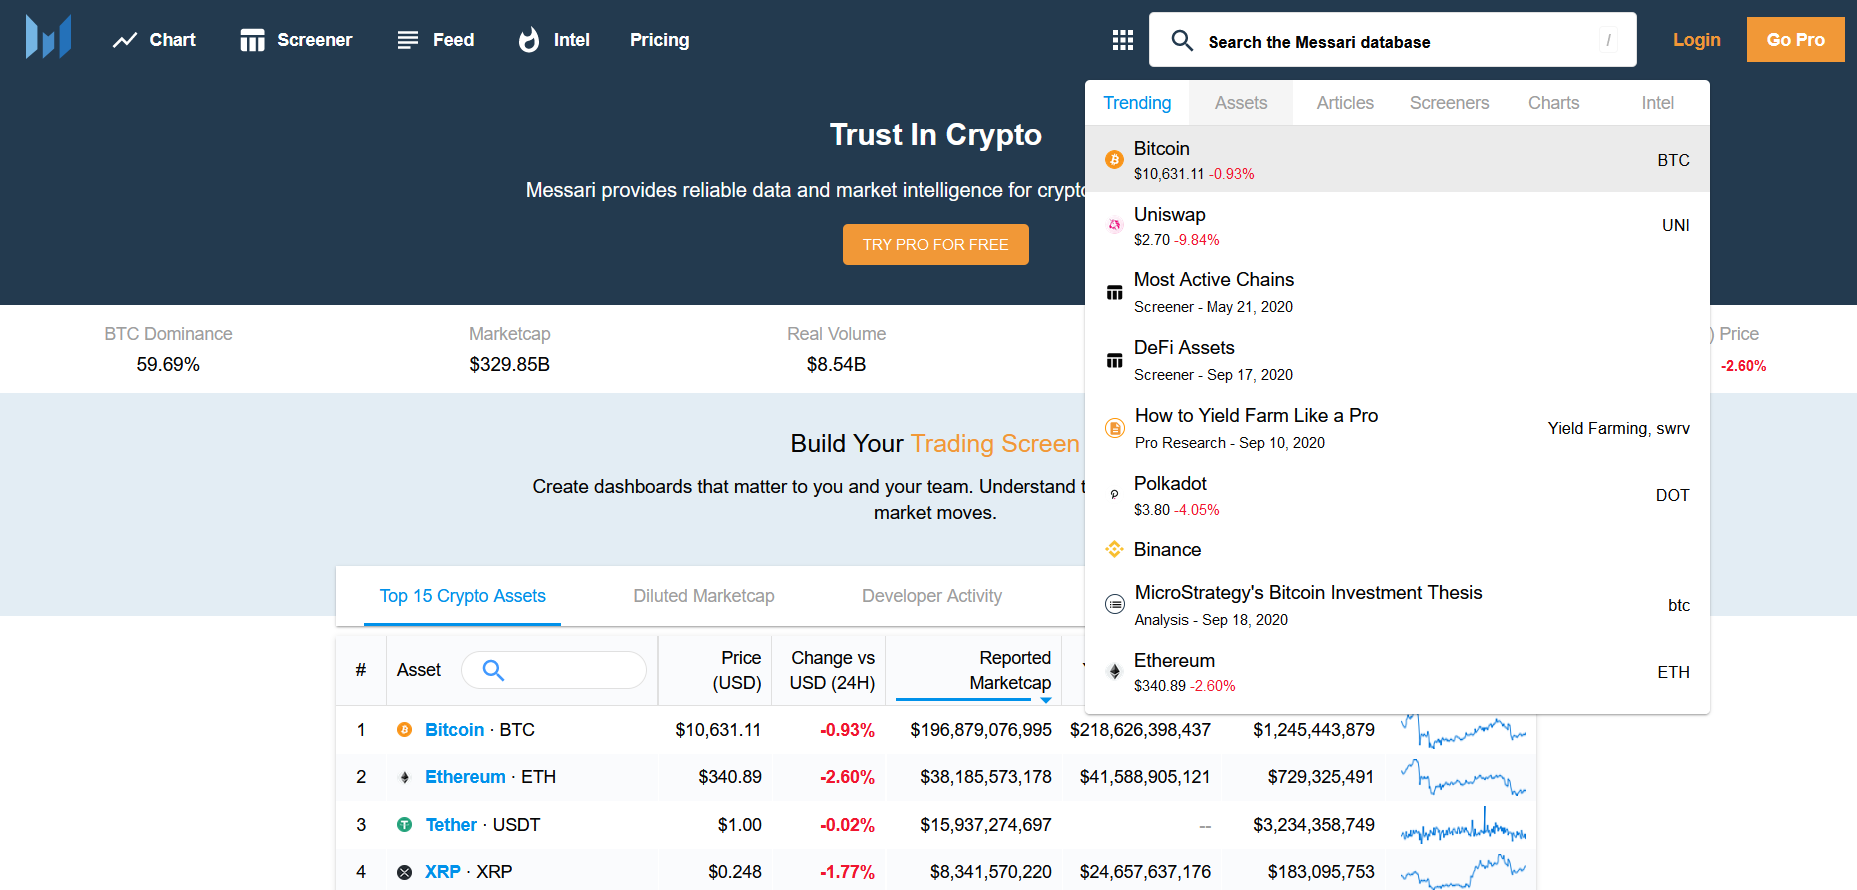Click the TRY PRO FOR FREE button
The image size is (1857, 890).
(x=935, y=245)
